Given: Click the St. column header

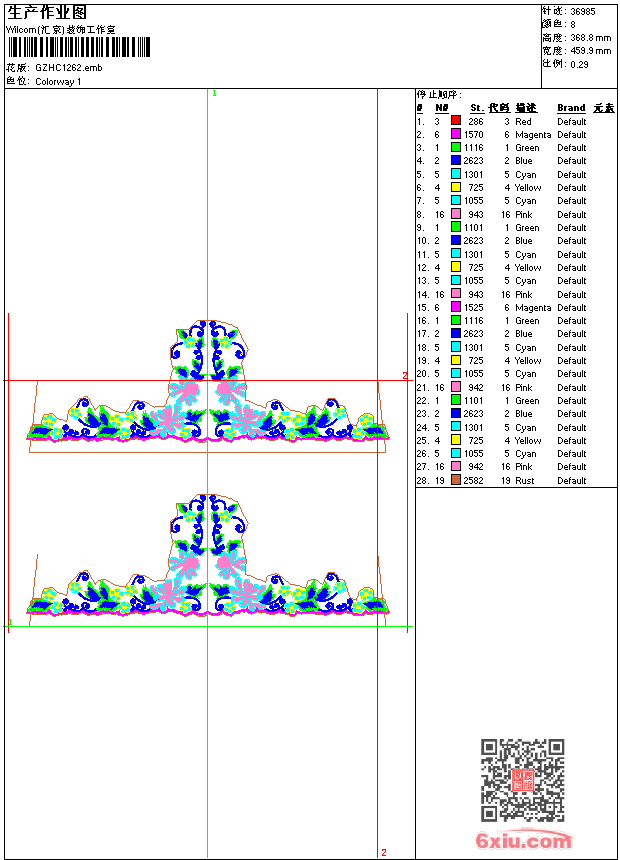Looking at the screenshot, I should pyautogui.click(x=477, y=108).
